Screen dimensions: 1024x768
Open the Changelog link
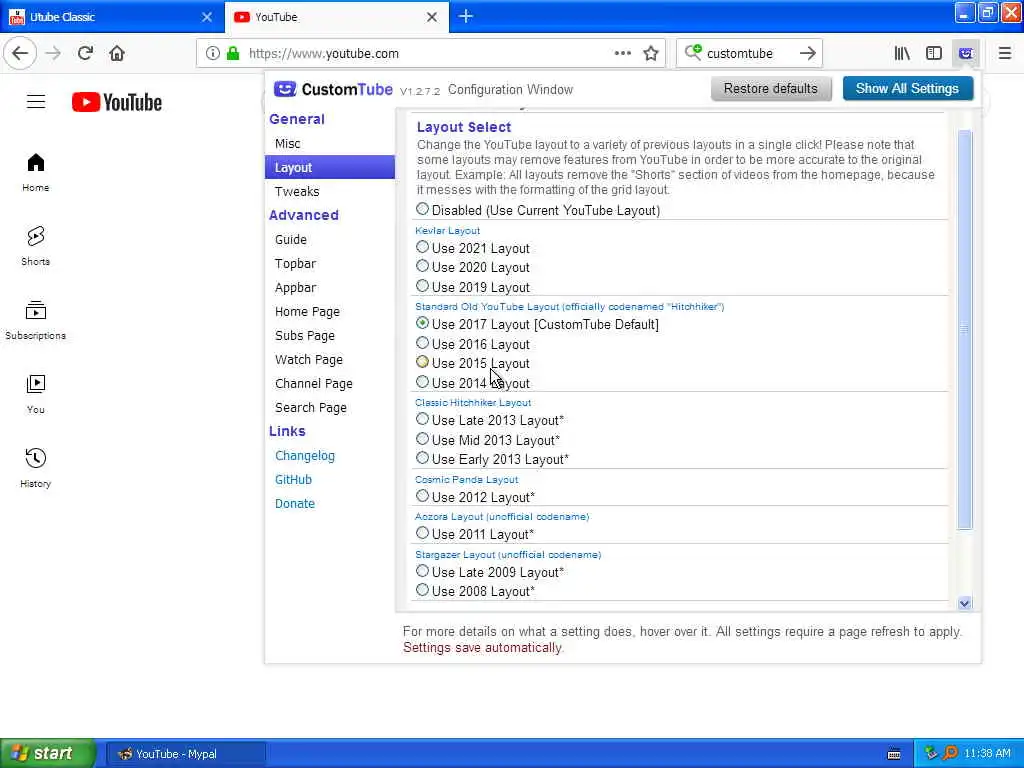pos(305,456)
